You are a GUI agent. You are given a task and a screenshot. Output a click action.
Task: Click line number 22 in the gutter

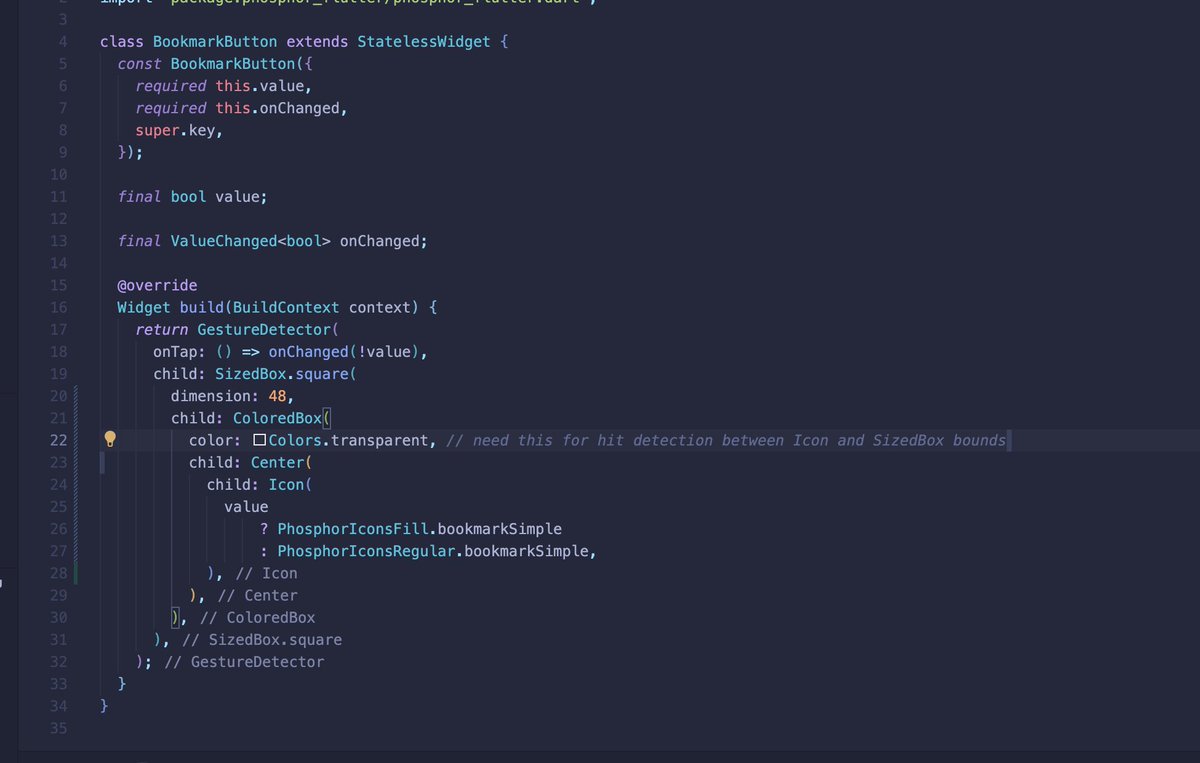pos(58,440)
